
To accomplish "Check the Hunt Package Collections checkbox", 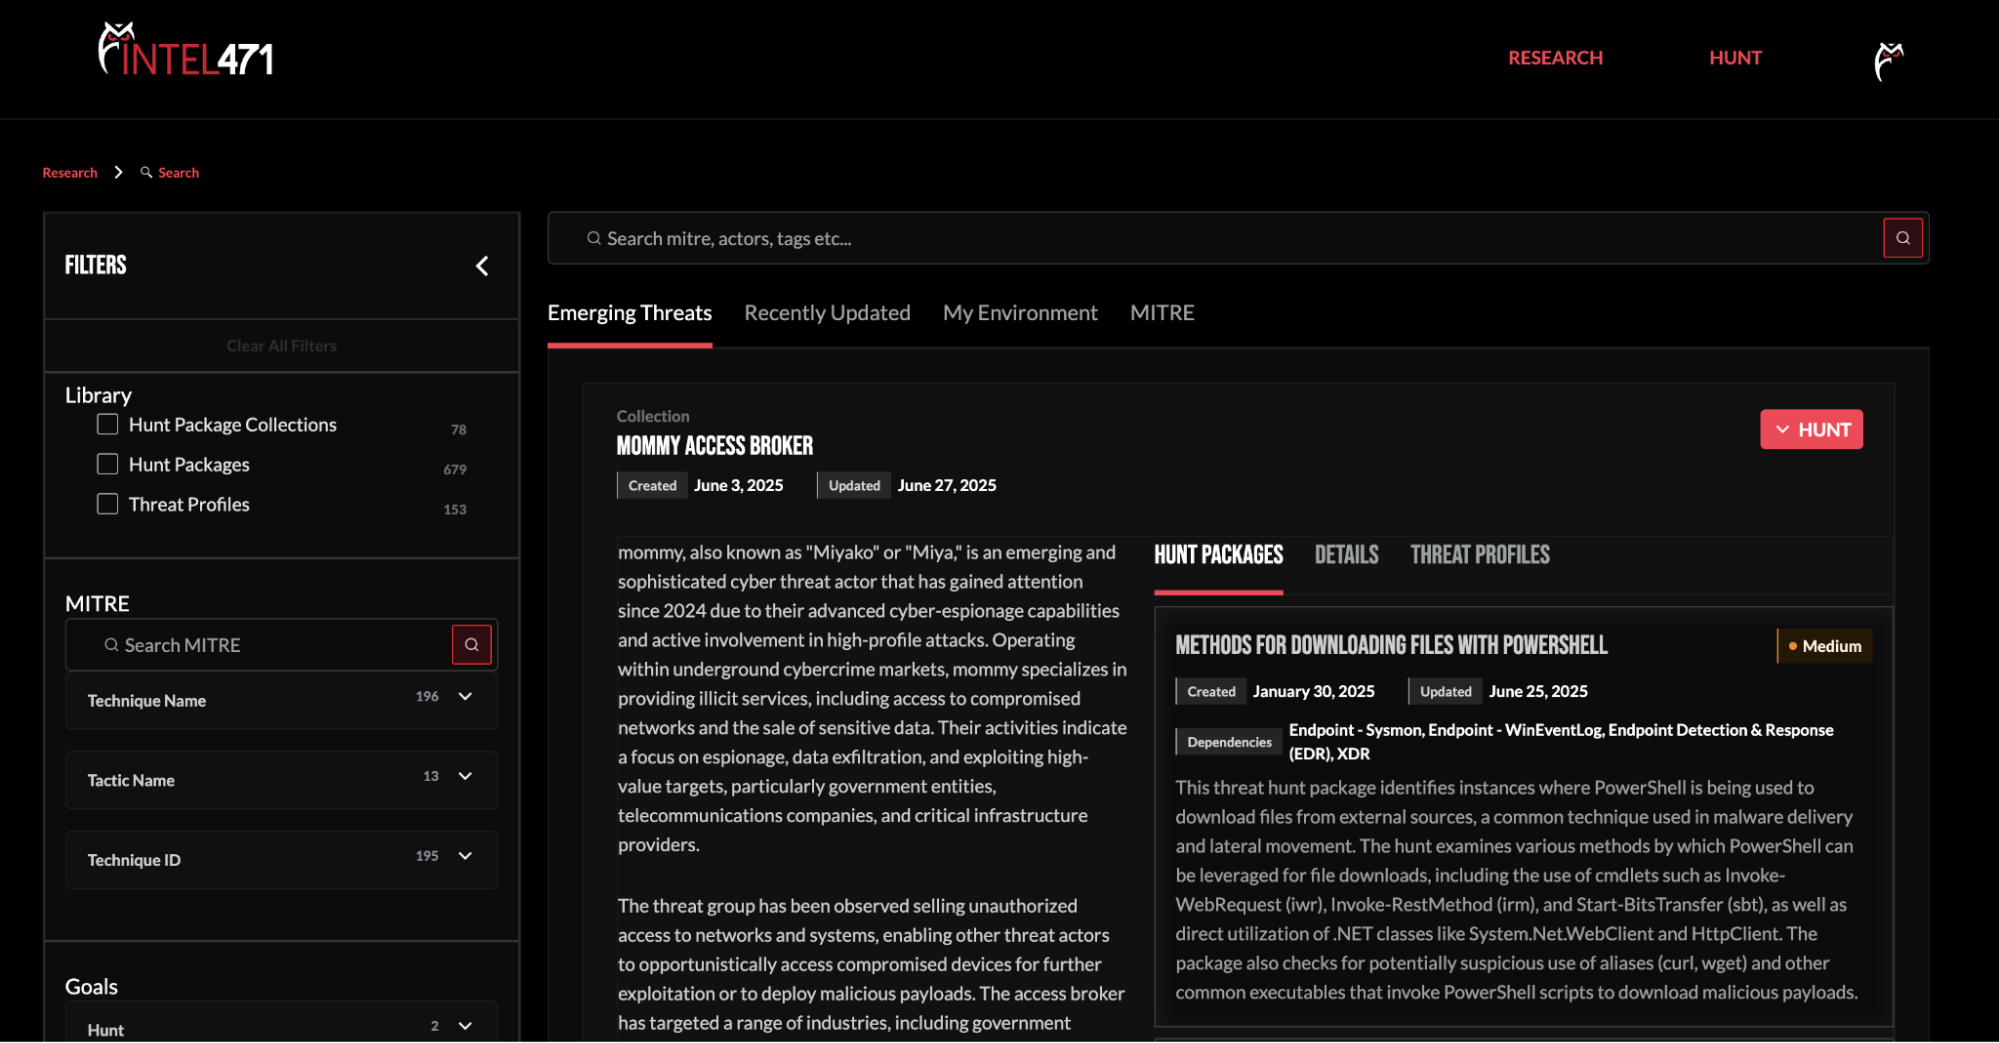I will pos(107,424).
